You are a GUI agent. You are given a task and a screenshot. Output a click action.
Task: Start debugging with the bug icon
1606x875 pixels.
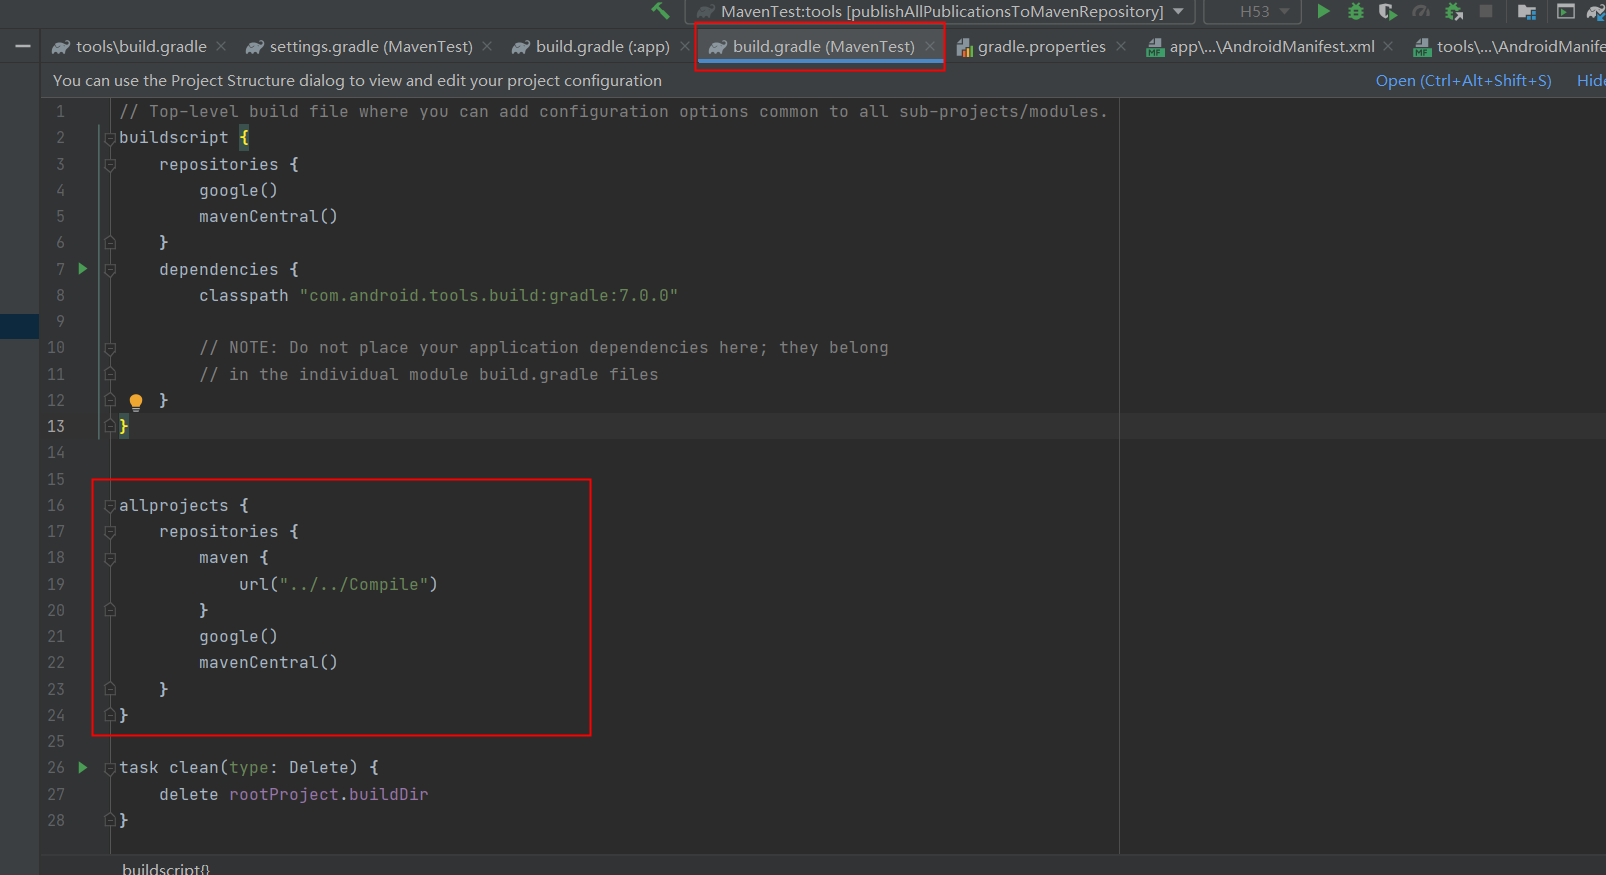click(x=1356, y=11)
